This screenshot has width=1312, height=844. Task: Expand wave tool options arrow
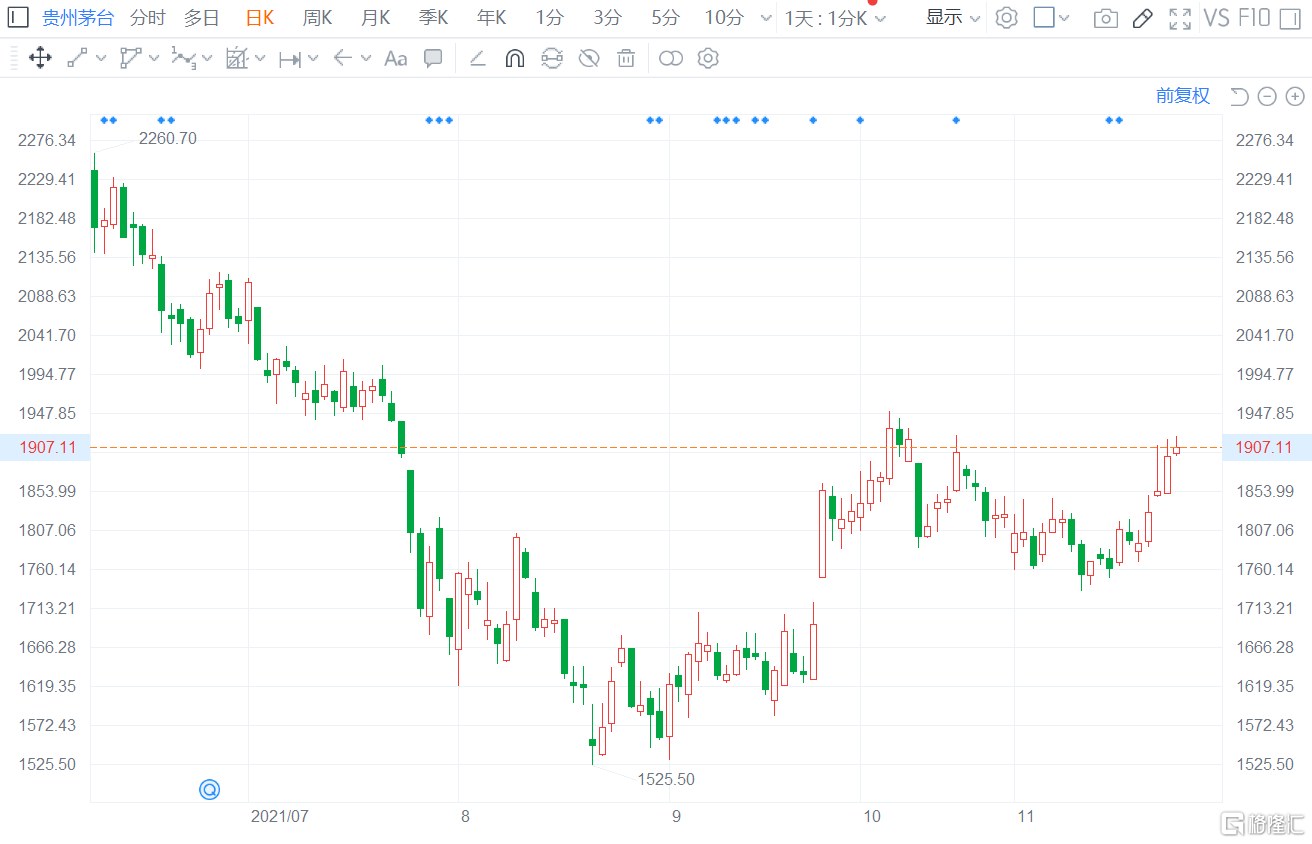point(207,59)
